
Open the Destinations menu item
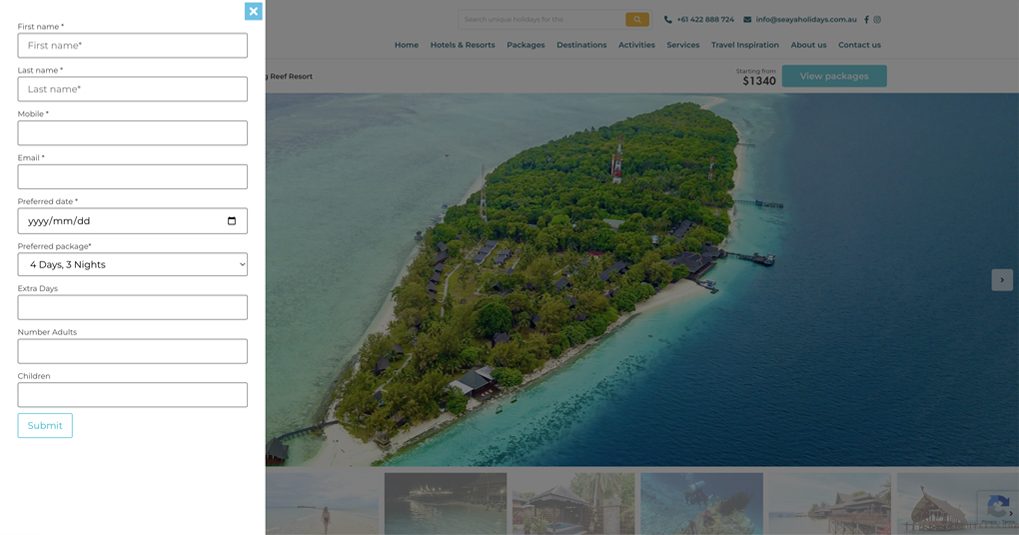(x=582, y=45)
